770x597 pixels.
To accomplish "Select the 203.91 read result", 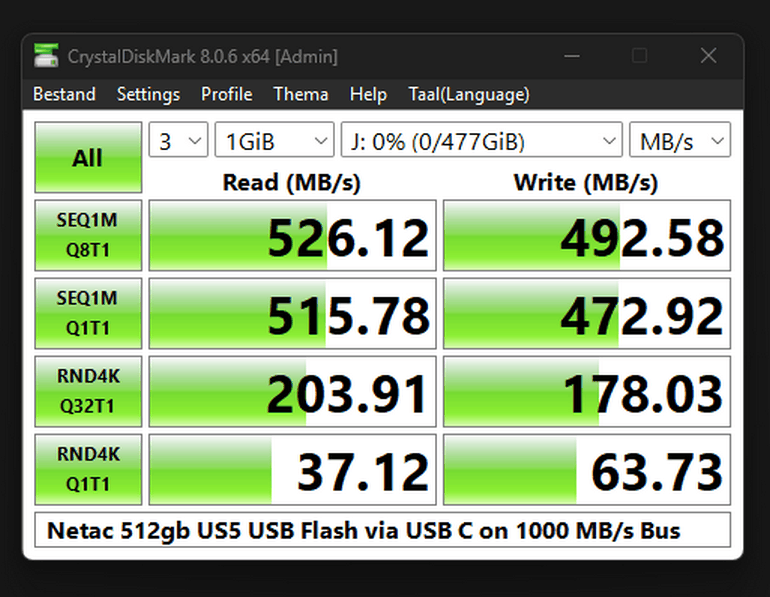I will [293, 391].
